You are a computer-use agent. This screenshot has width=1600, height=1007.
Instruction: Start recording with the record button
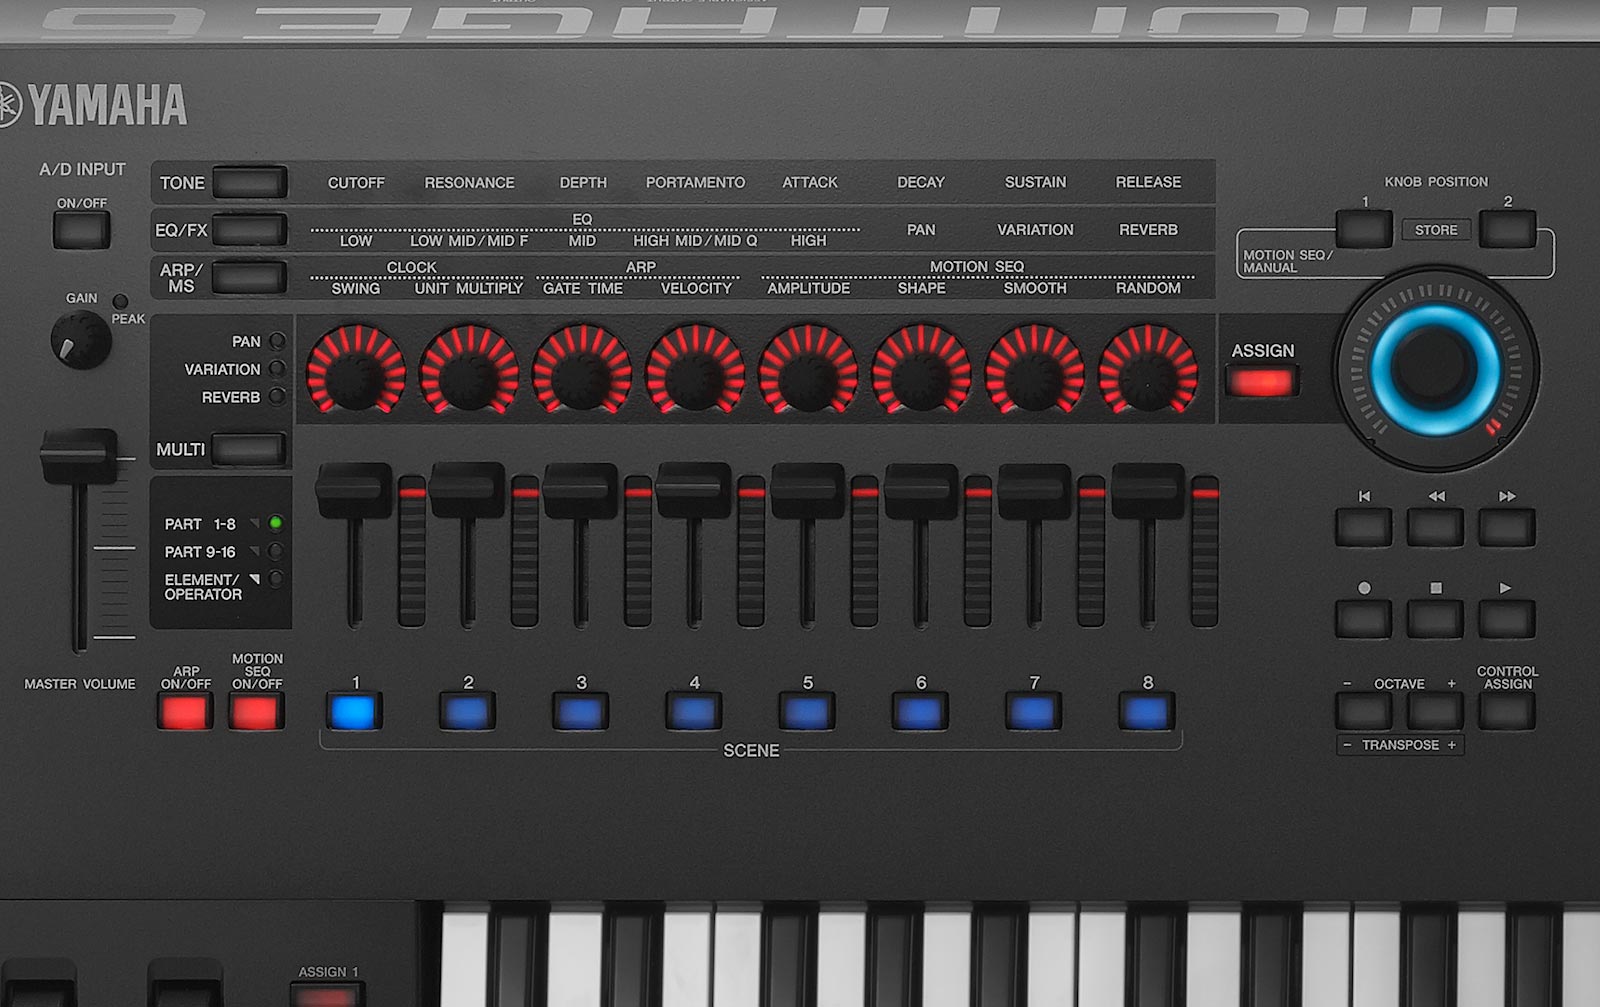1363,619
